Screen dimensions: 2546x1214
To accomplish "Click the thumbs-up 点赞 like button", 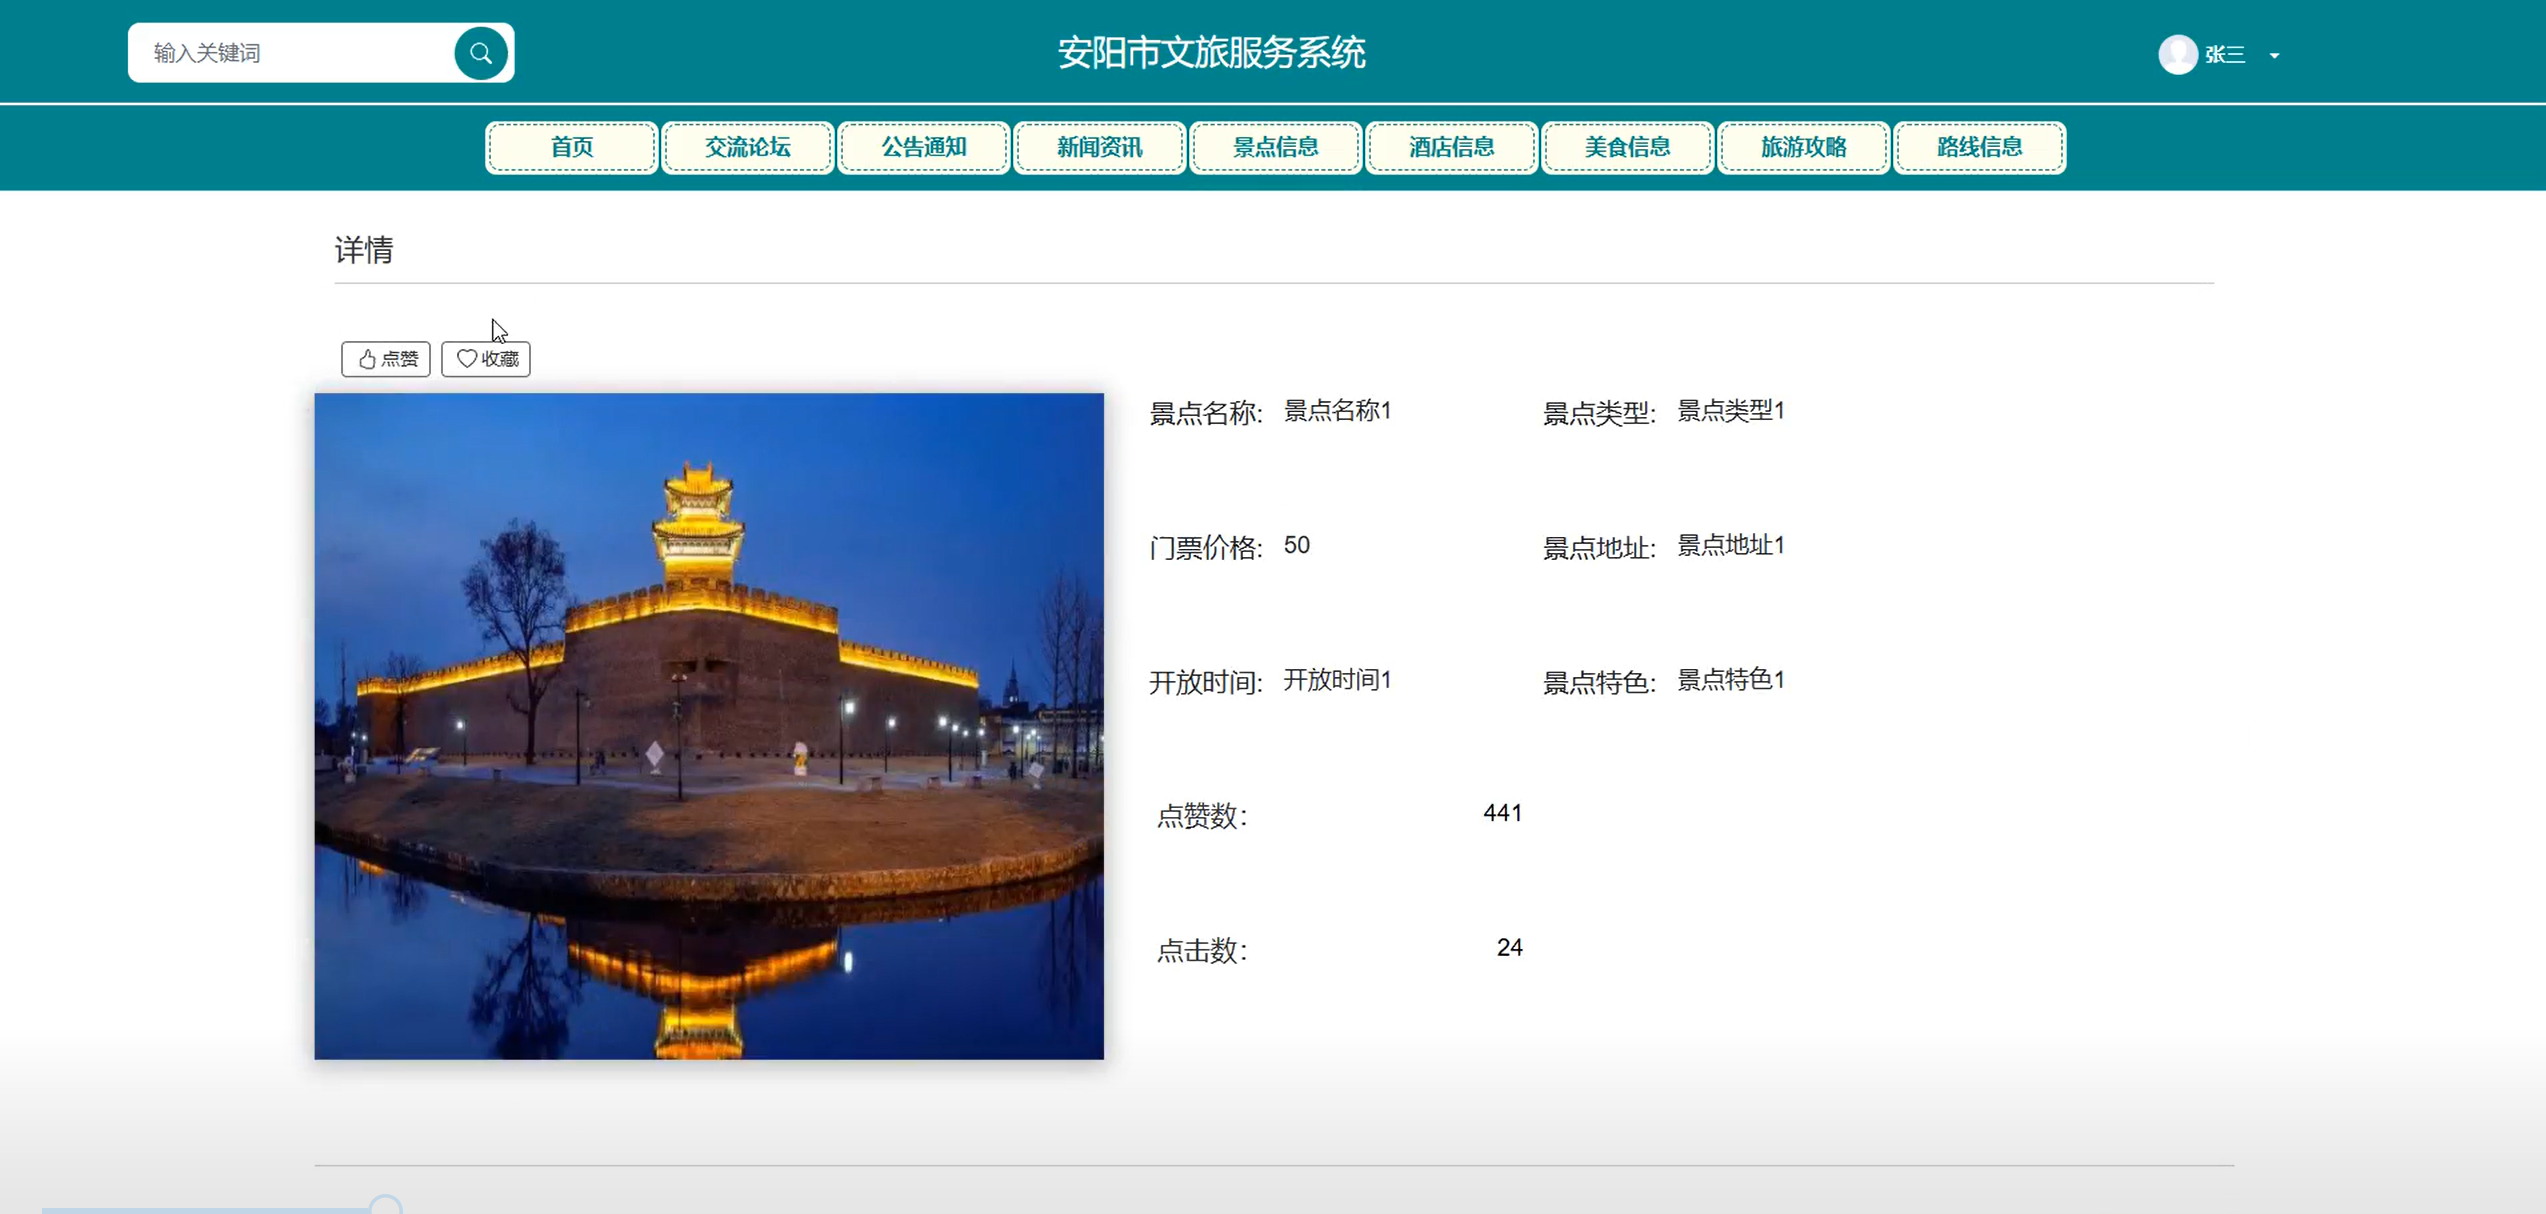I will [386, 359].
